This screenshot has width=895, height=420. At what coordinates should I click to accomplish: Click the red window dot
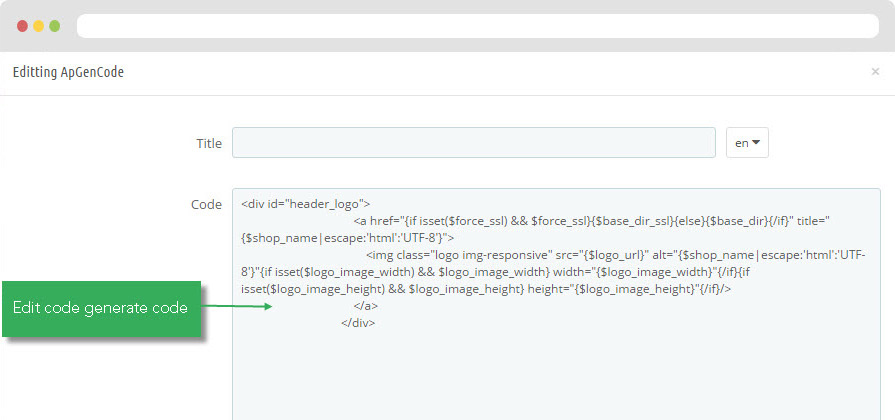(x=22, y=26)
